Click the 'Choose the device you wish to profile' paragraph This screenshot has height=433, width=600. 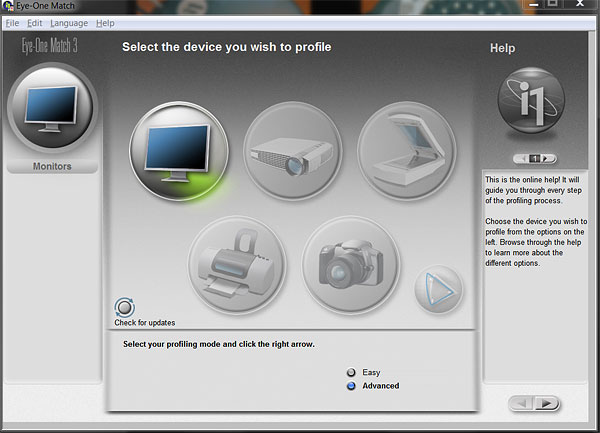pos(536,242)
